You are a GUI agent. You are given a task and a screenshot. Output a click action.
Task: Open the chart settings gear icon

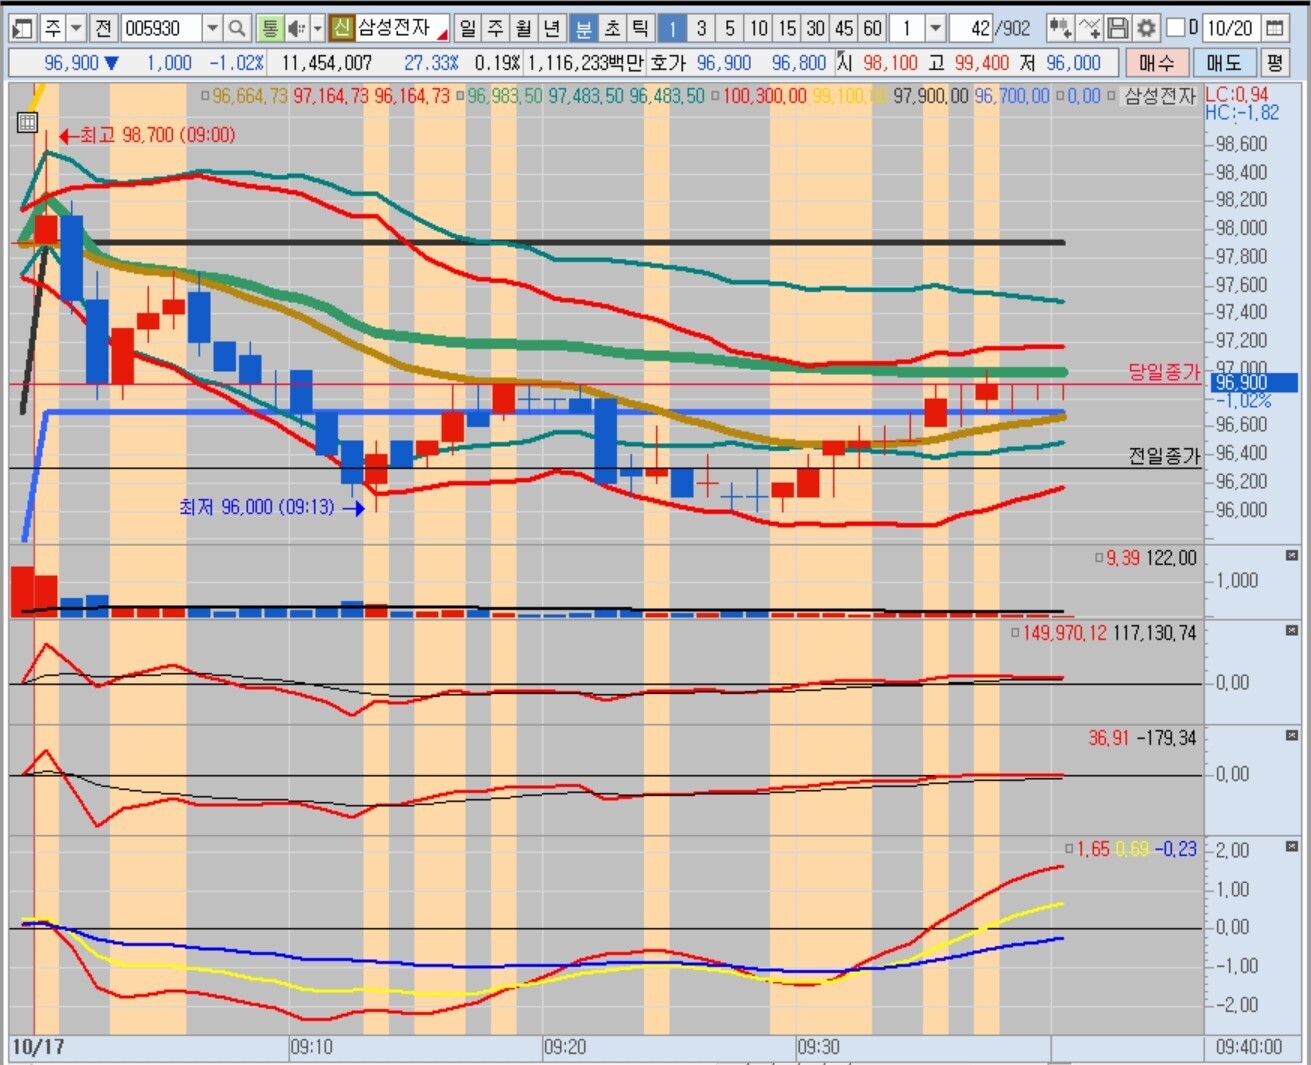pos(1146,28)
